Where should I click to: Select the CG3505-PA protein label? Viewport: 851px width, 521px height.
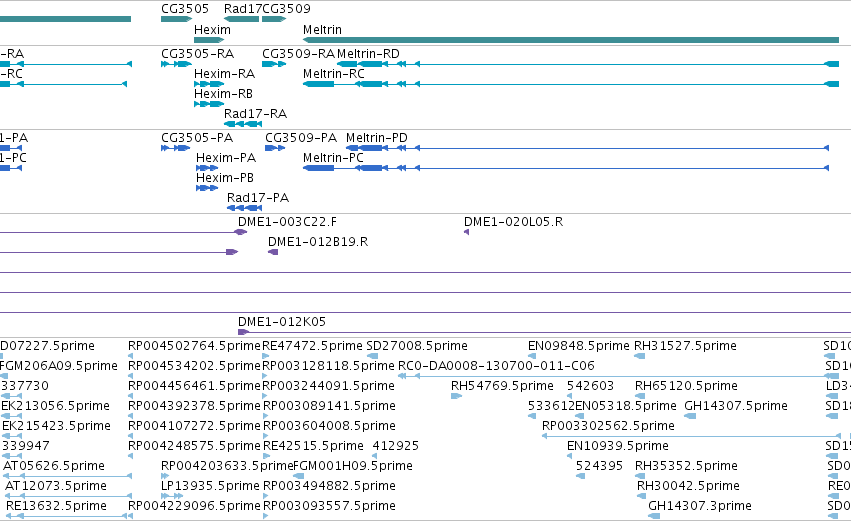tap(197, 138)
